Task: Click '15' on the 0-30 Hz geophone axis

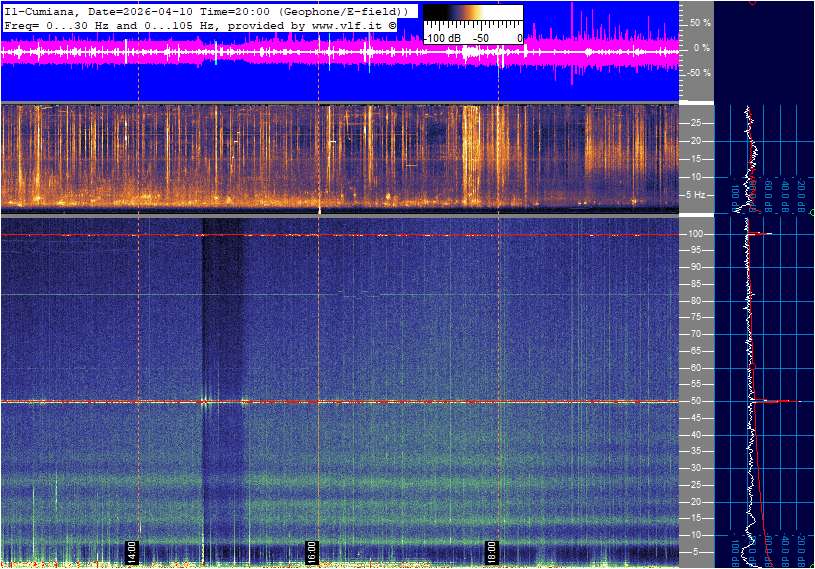Action: click(x=695, y=159)
